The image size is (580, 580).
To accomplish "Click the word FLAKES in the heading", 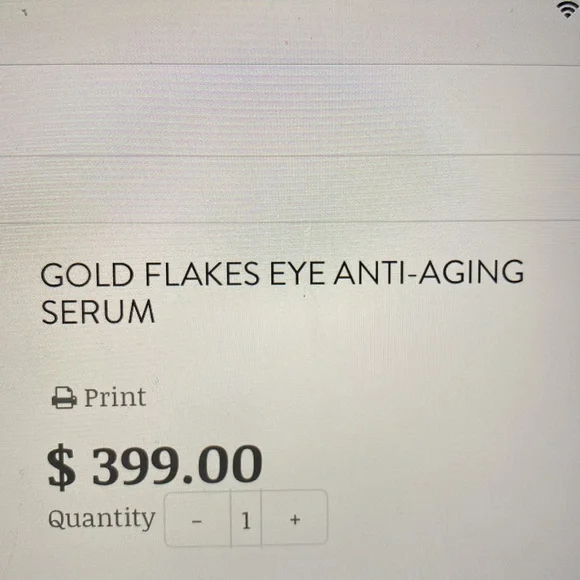I will pyautogui.click(x=202, y=274).
